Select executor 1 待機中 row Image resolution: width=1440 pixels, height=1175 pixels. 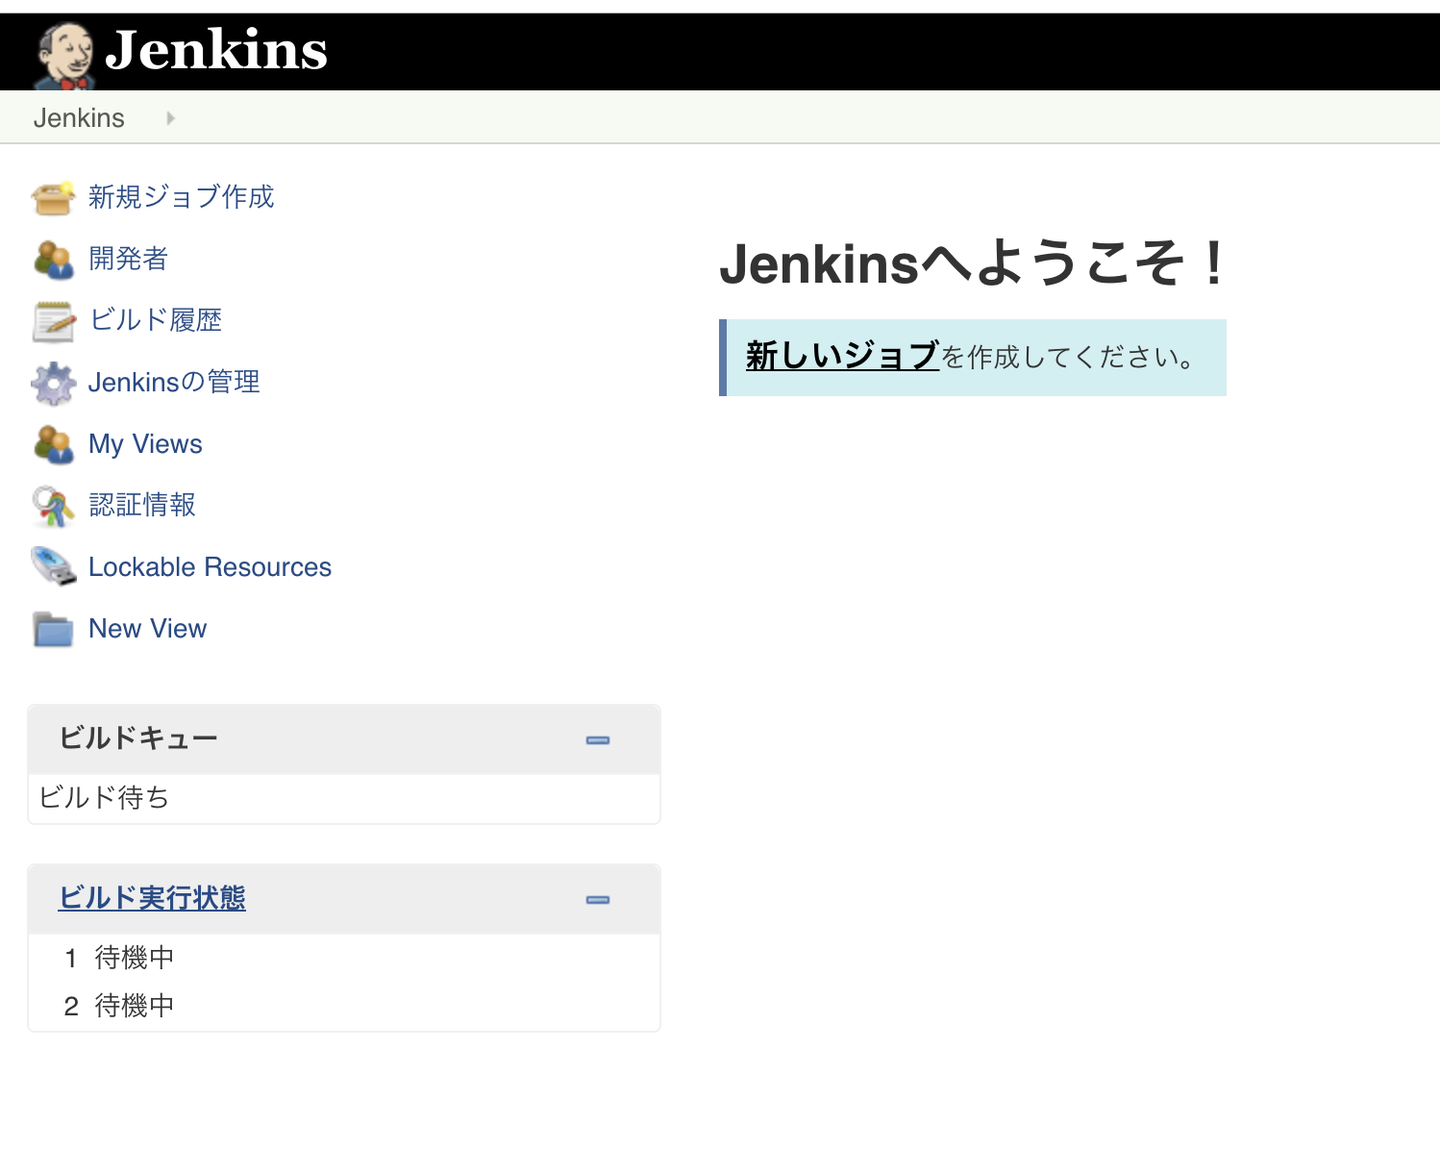[x=344, y=958]
